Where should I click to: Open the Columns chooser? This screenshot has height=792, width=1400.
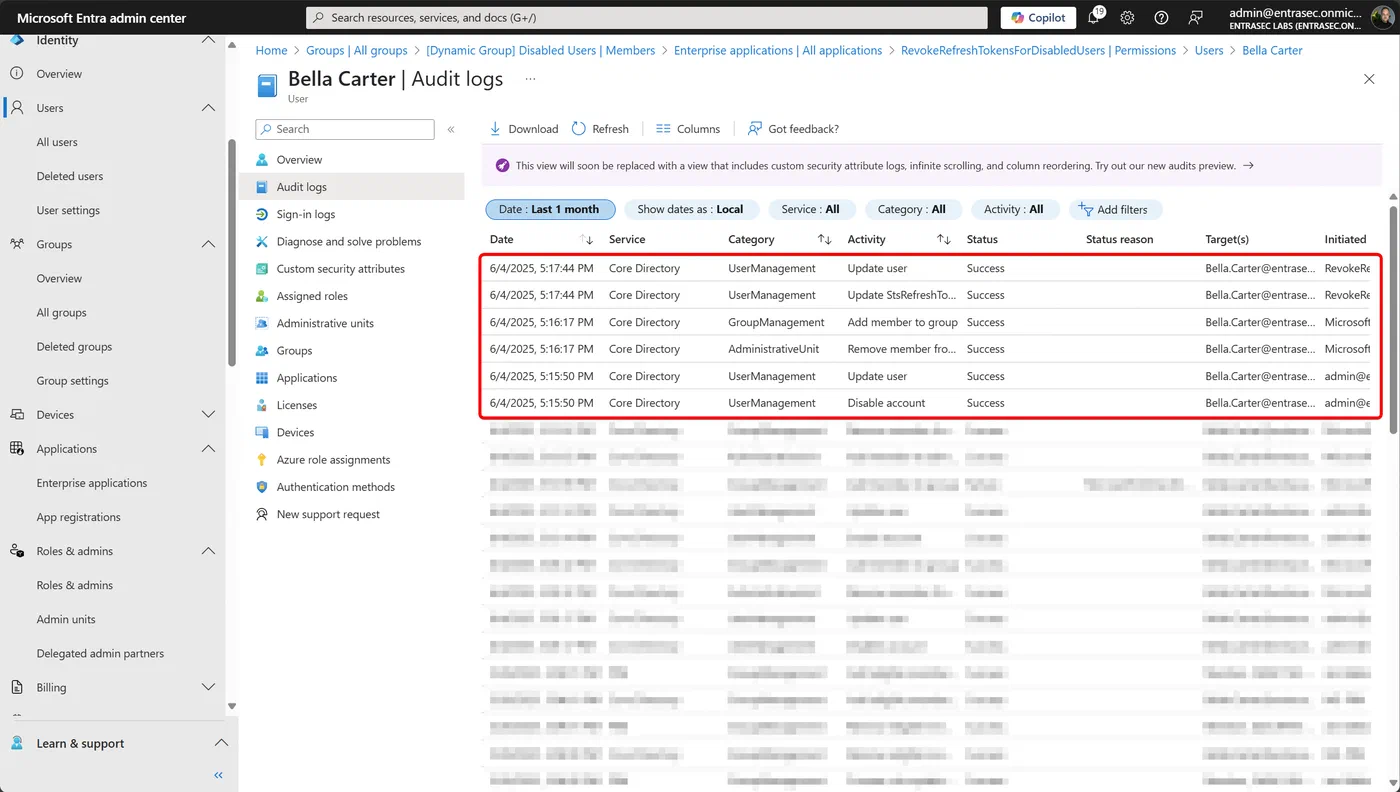688,129
